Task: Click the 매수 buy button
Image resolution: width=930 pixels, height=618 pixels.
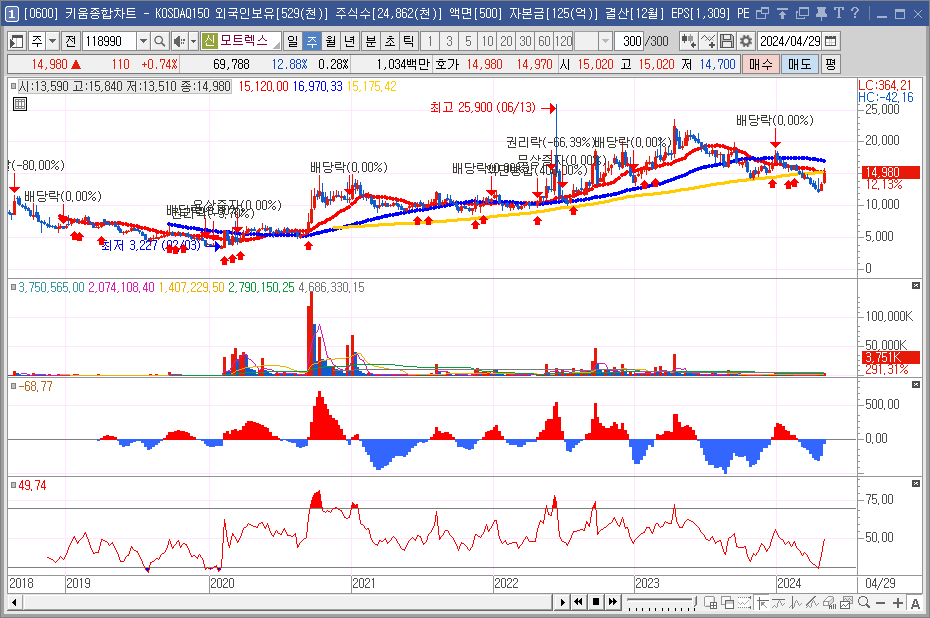Action: pyautogui.click(x=761, y=64)
